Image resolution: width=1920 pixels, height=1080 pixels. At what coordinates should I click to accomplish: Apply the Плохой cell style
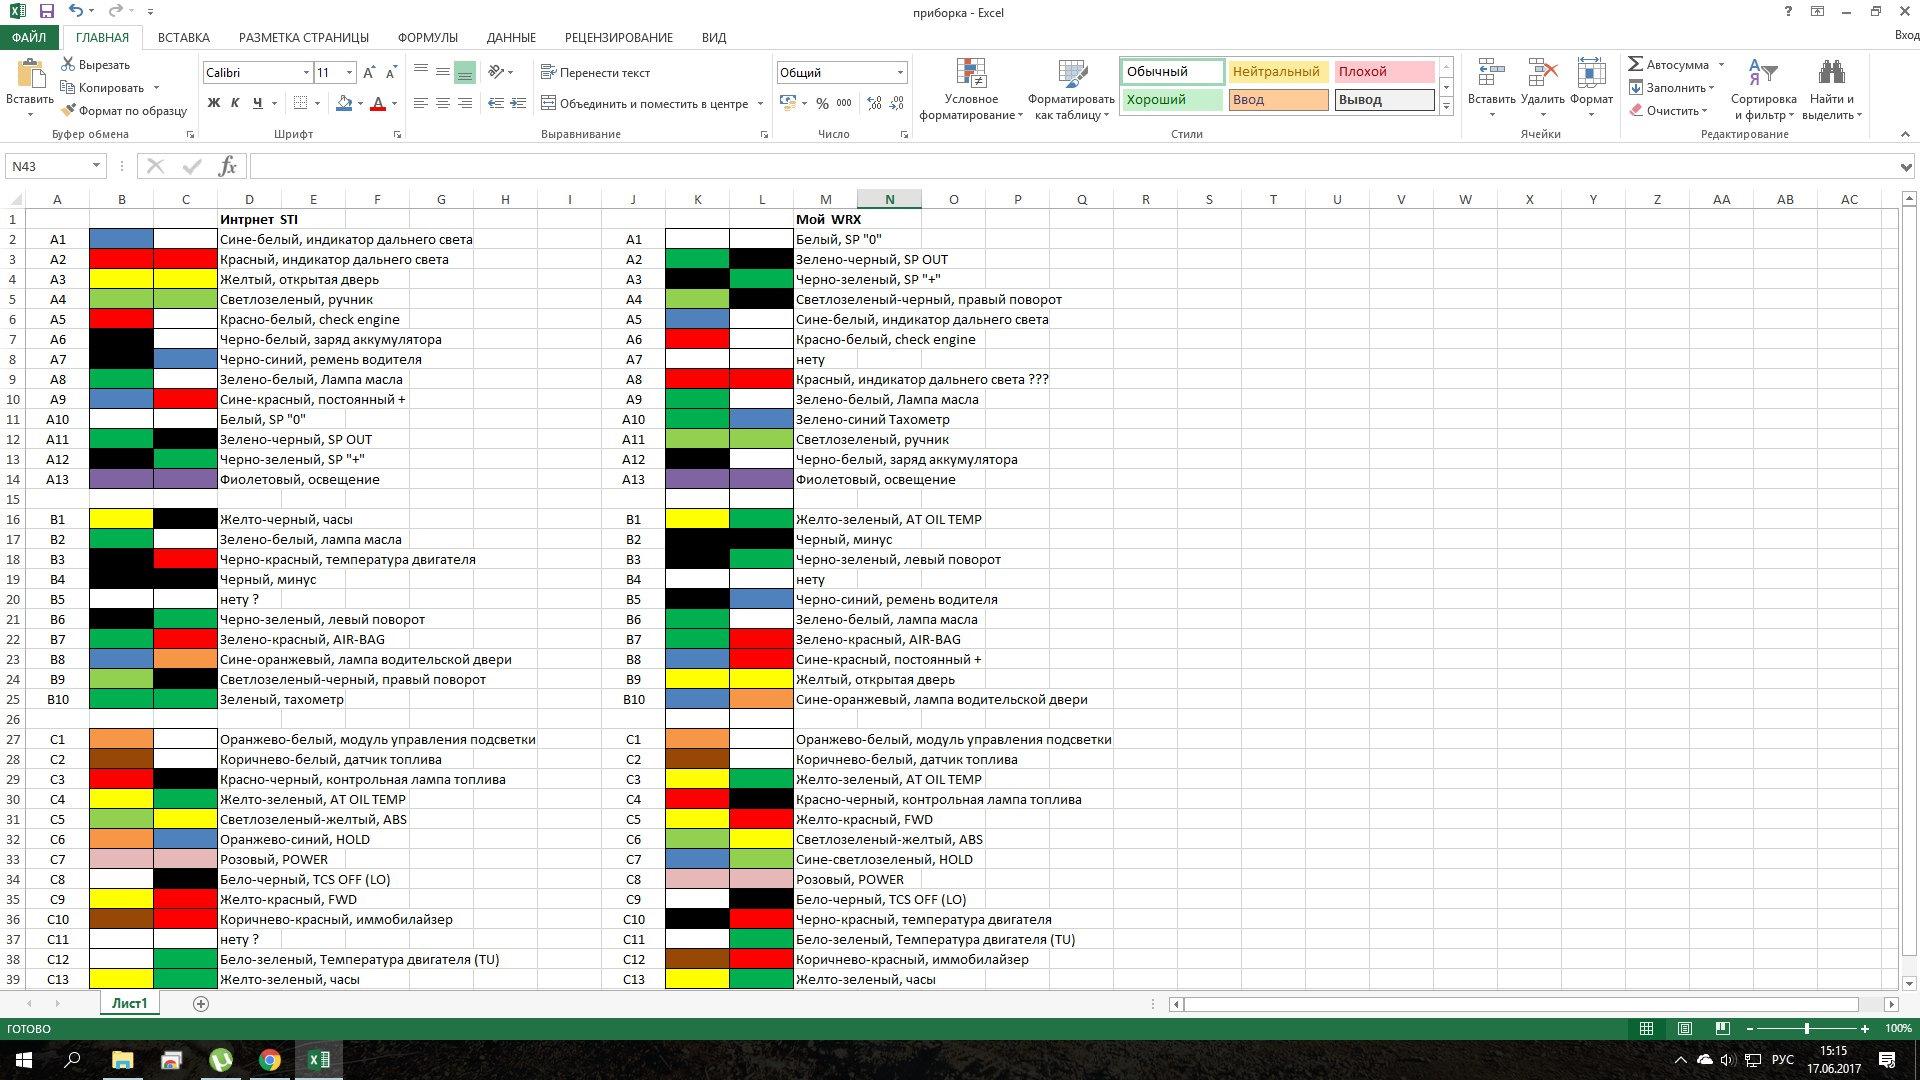pos(1384,72)
